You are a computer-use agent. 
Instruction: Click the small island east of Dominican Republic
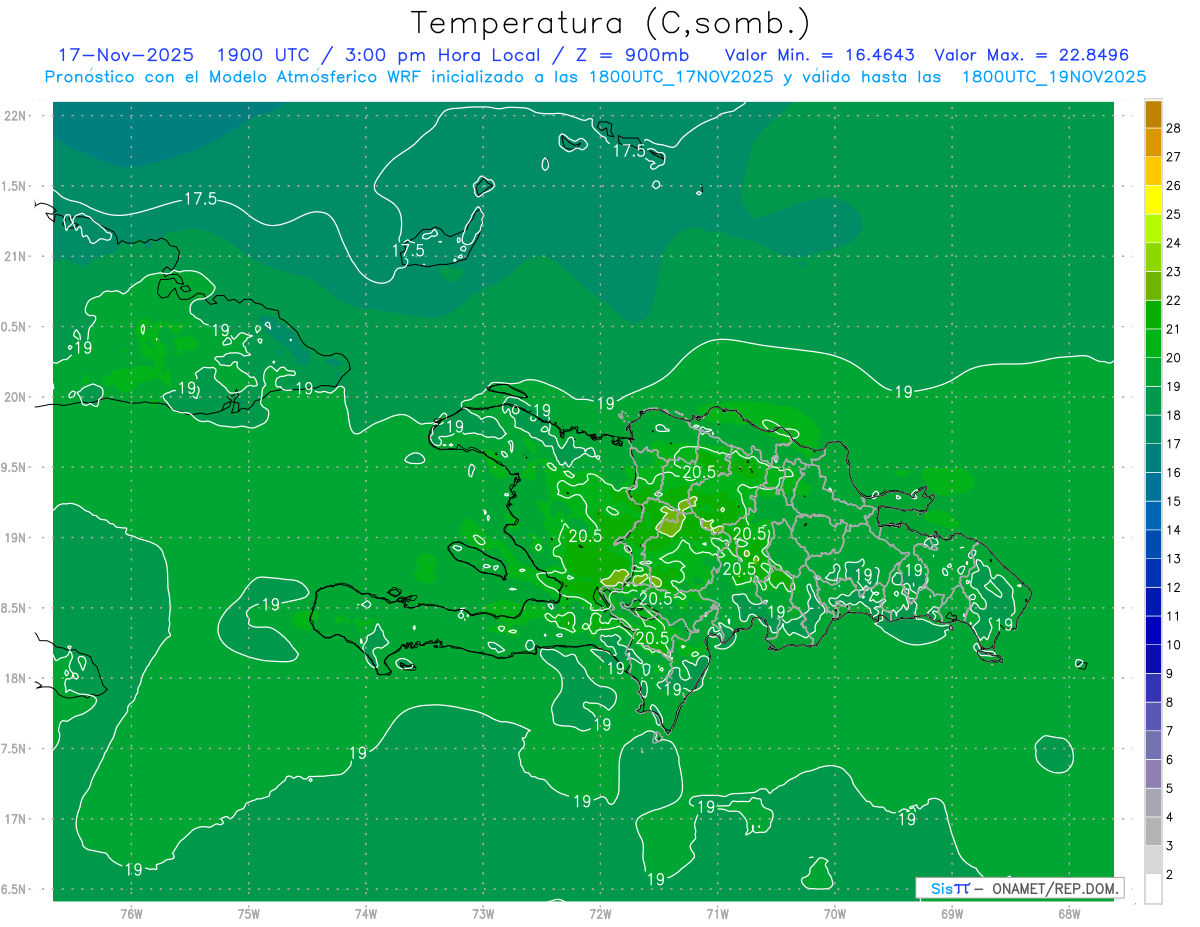[1080, 663]
